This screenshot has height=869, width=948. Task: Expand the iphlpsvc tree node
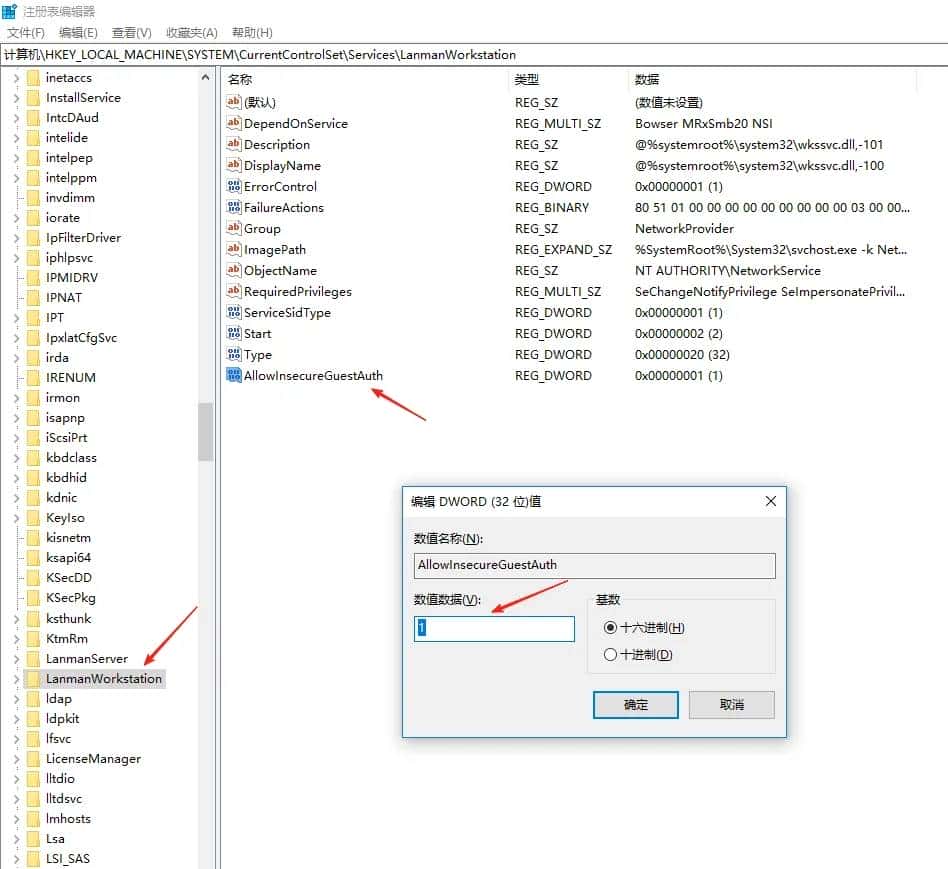[16, 258]
